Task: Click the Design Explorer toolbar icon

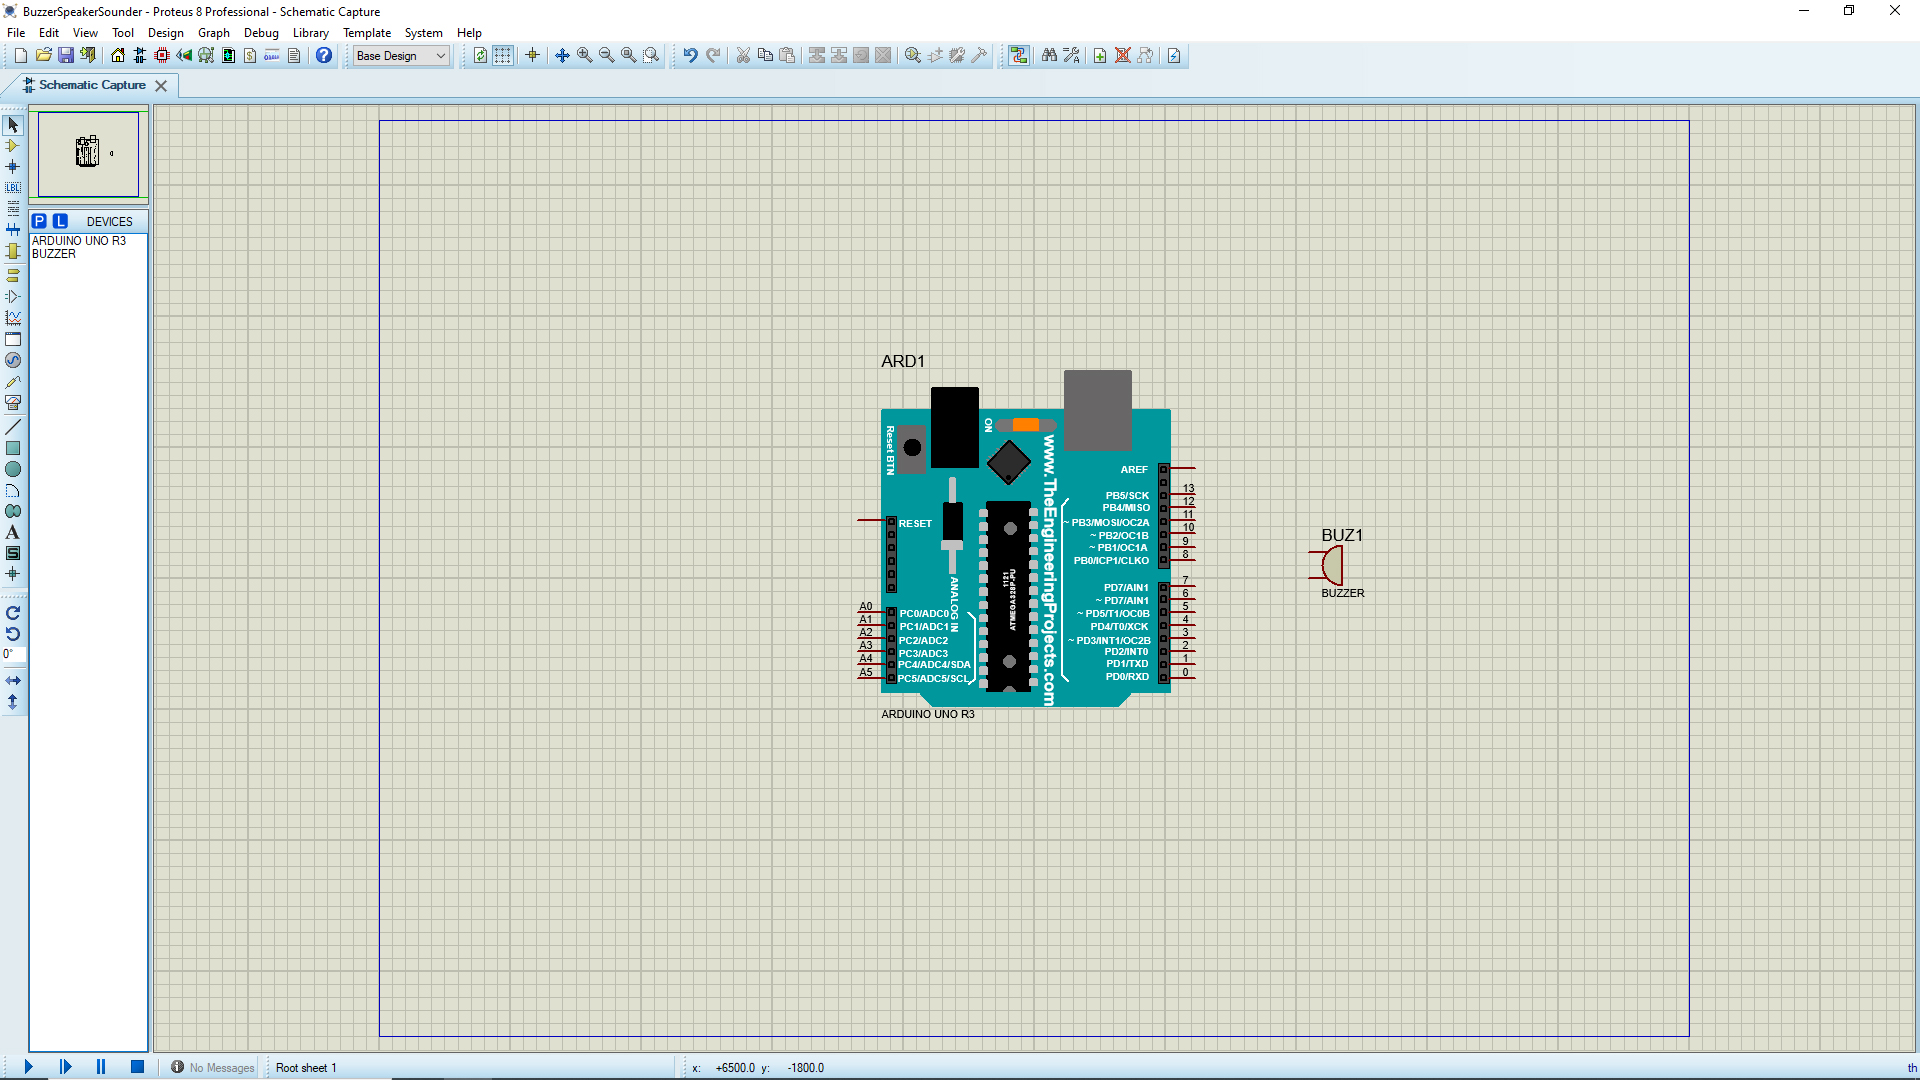Action: tap(205, 55)
